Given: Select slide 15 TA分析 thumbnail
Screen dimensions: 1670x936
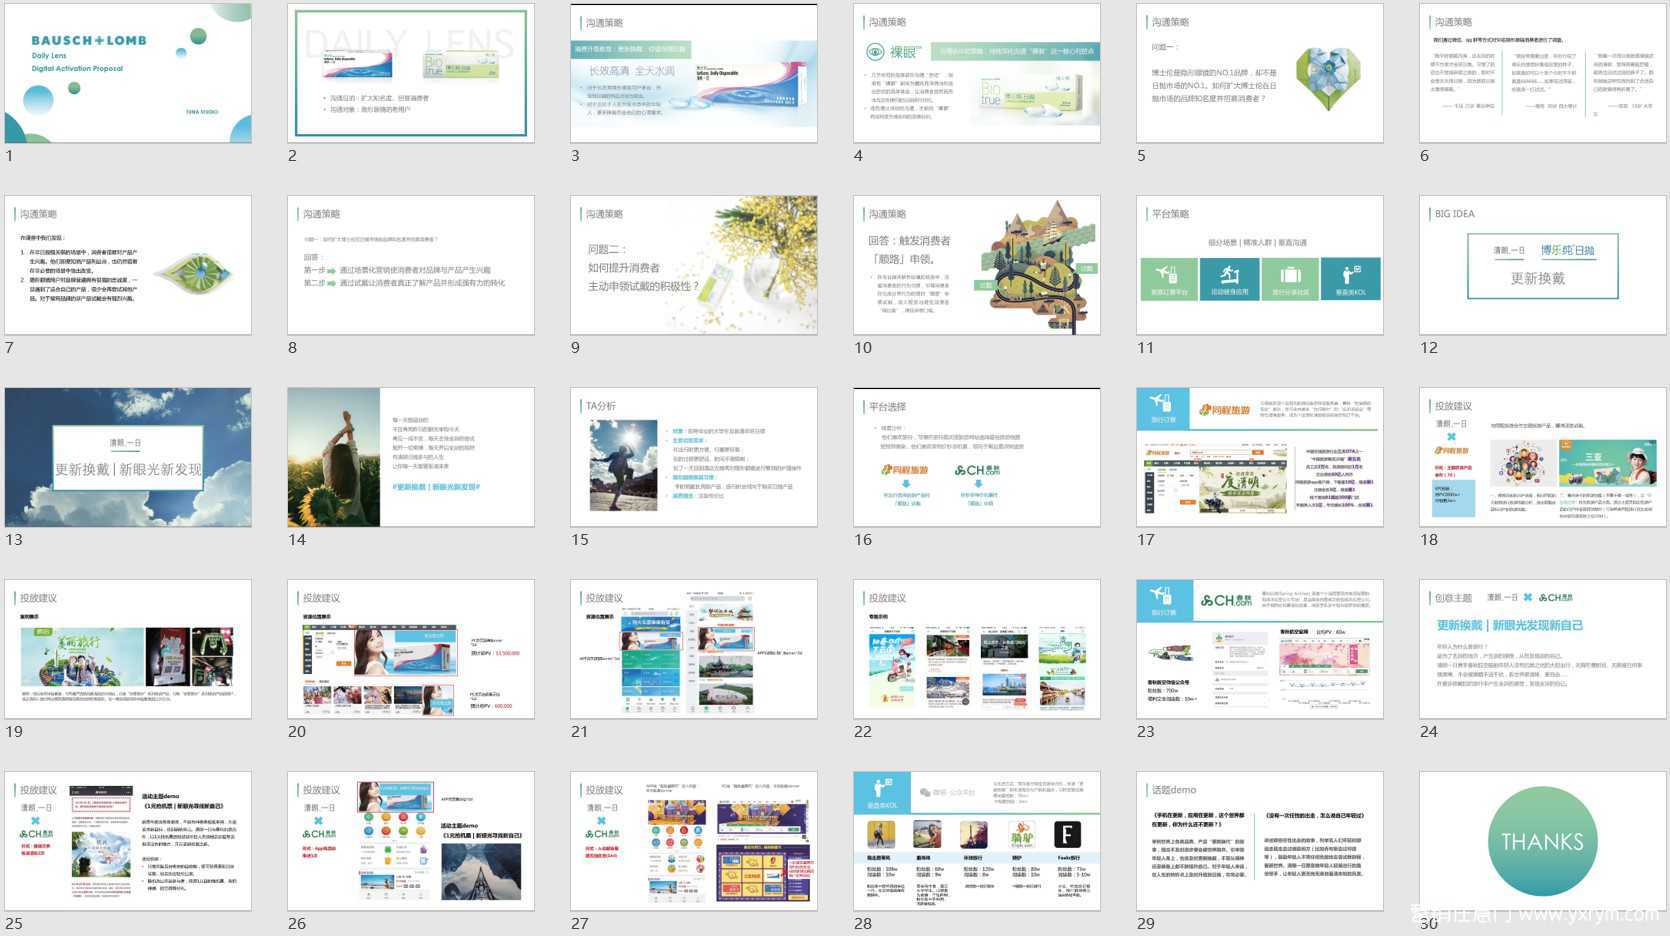Looking at the screenshot, I should 694,457.
